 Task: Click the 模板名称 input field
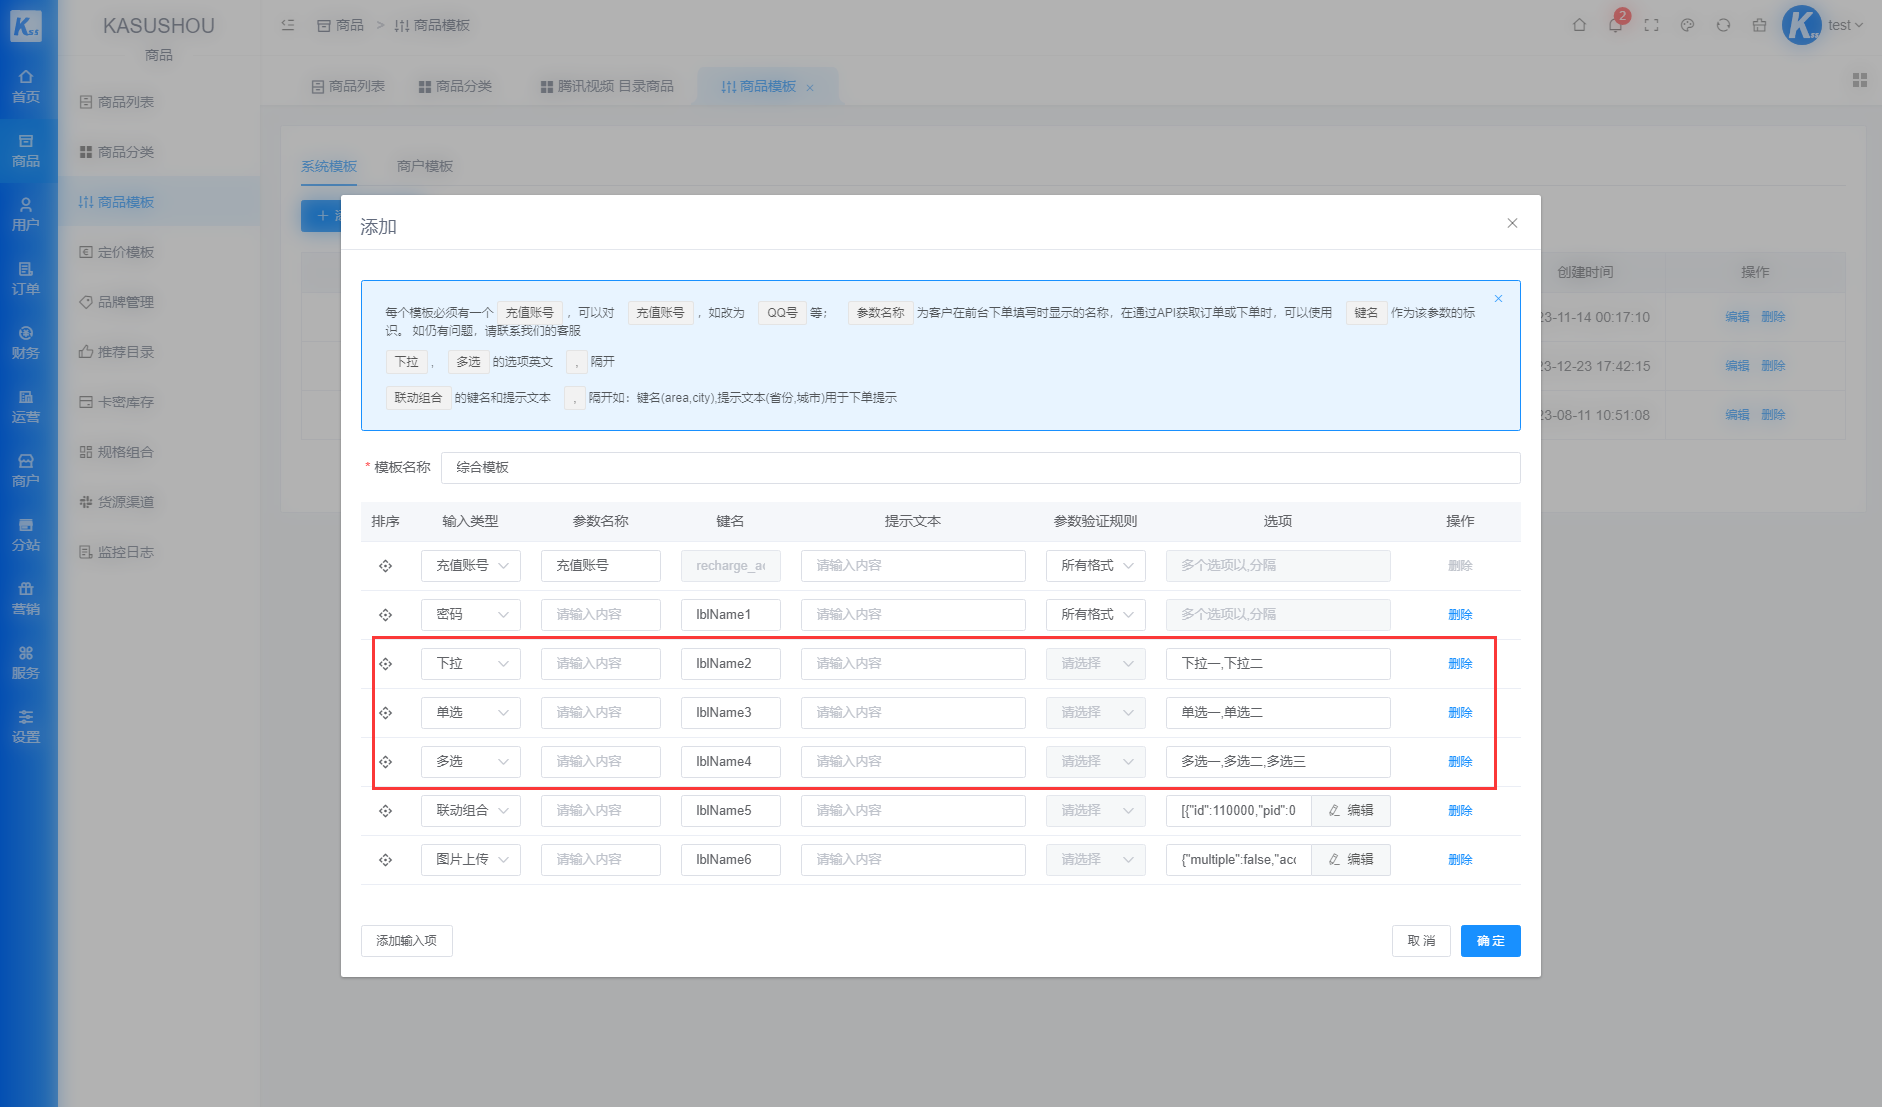(981, 468)
